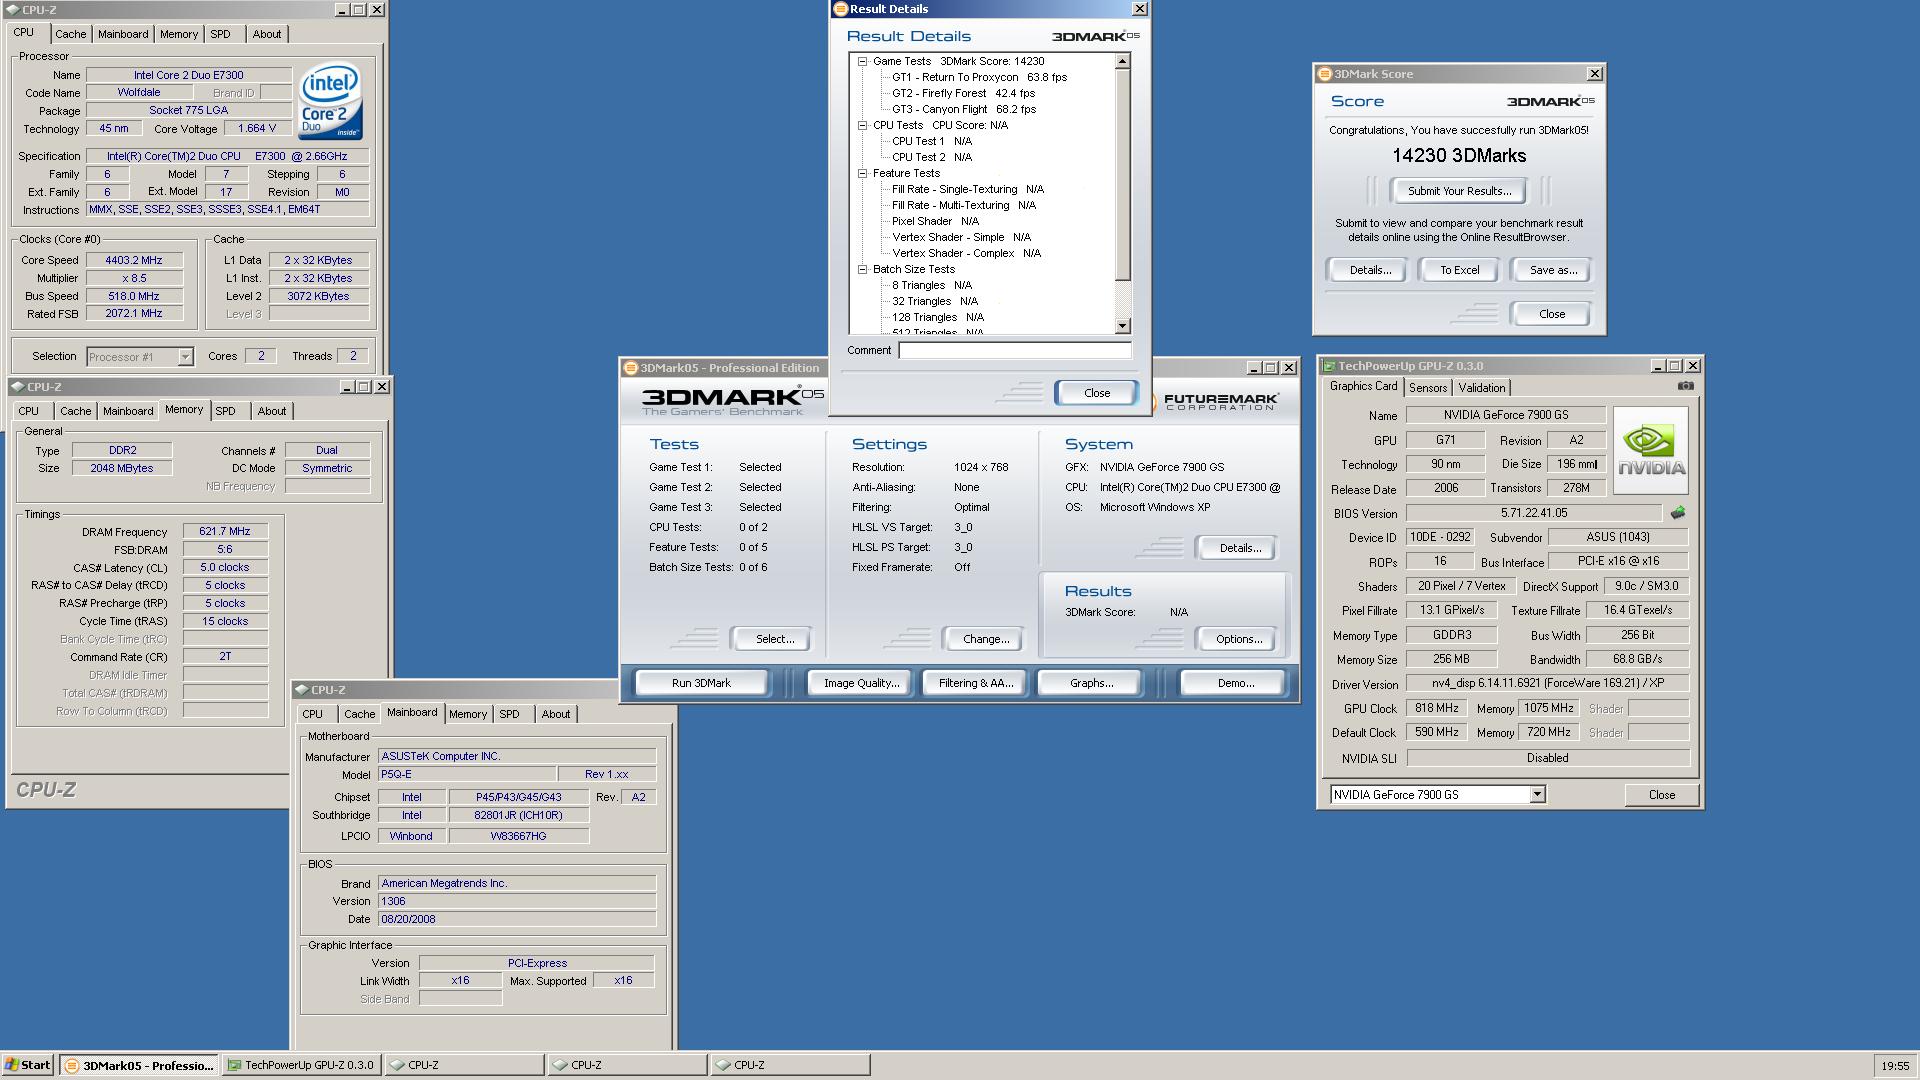The width and height of the screenshot is (1920, 1080).
Task: Click the To Excel button
Action: pyautogui.click(x=1459, y=270)
